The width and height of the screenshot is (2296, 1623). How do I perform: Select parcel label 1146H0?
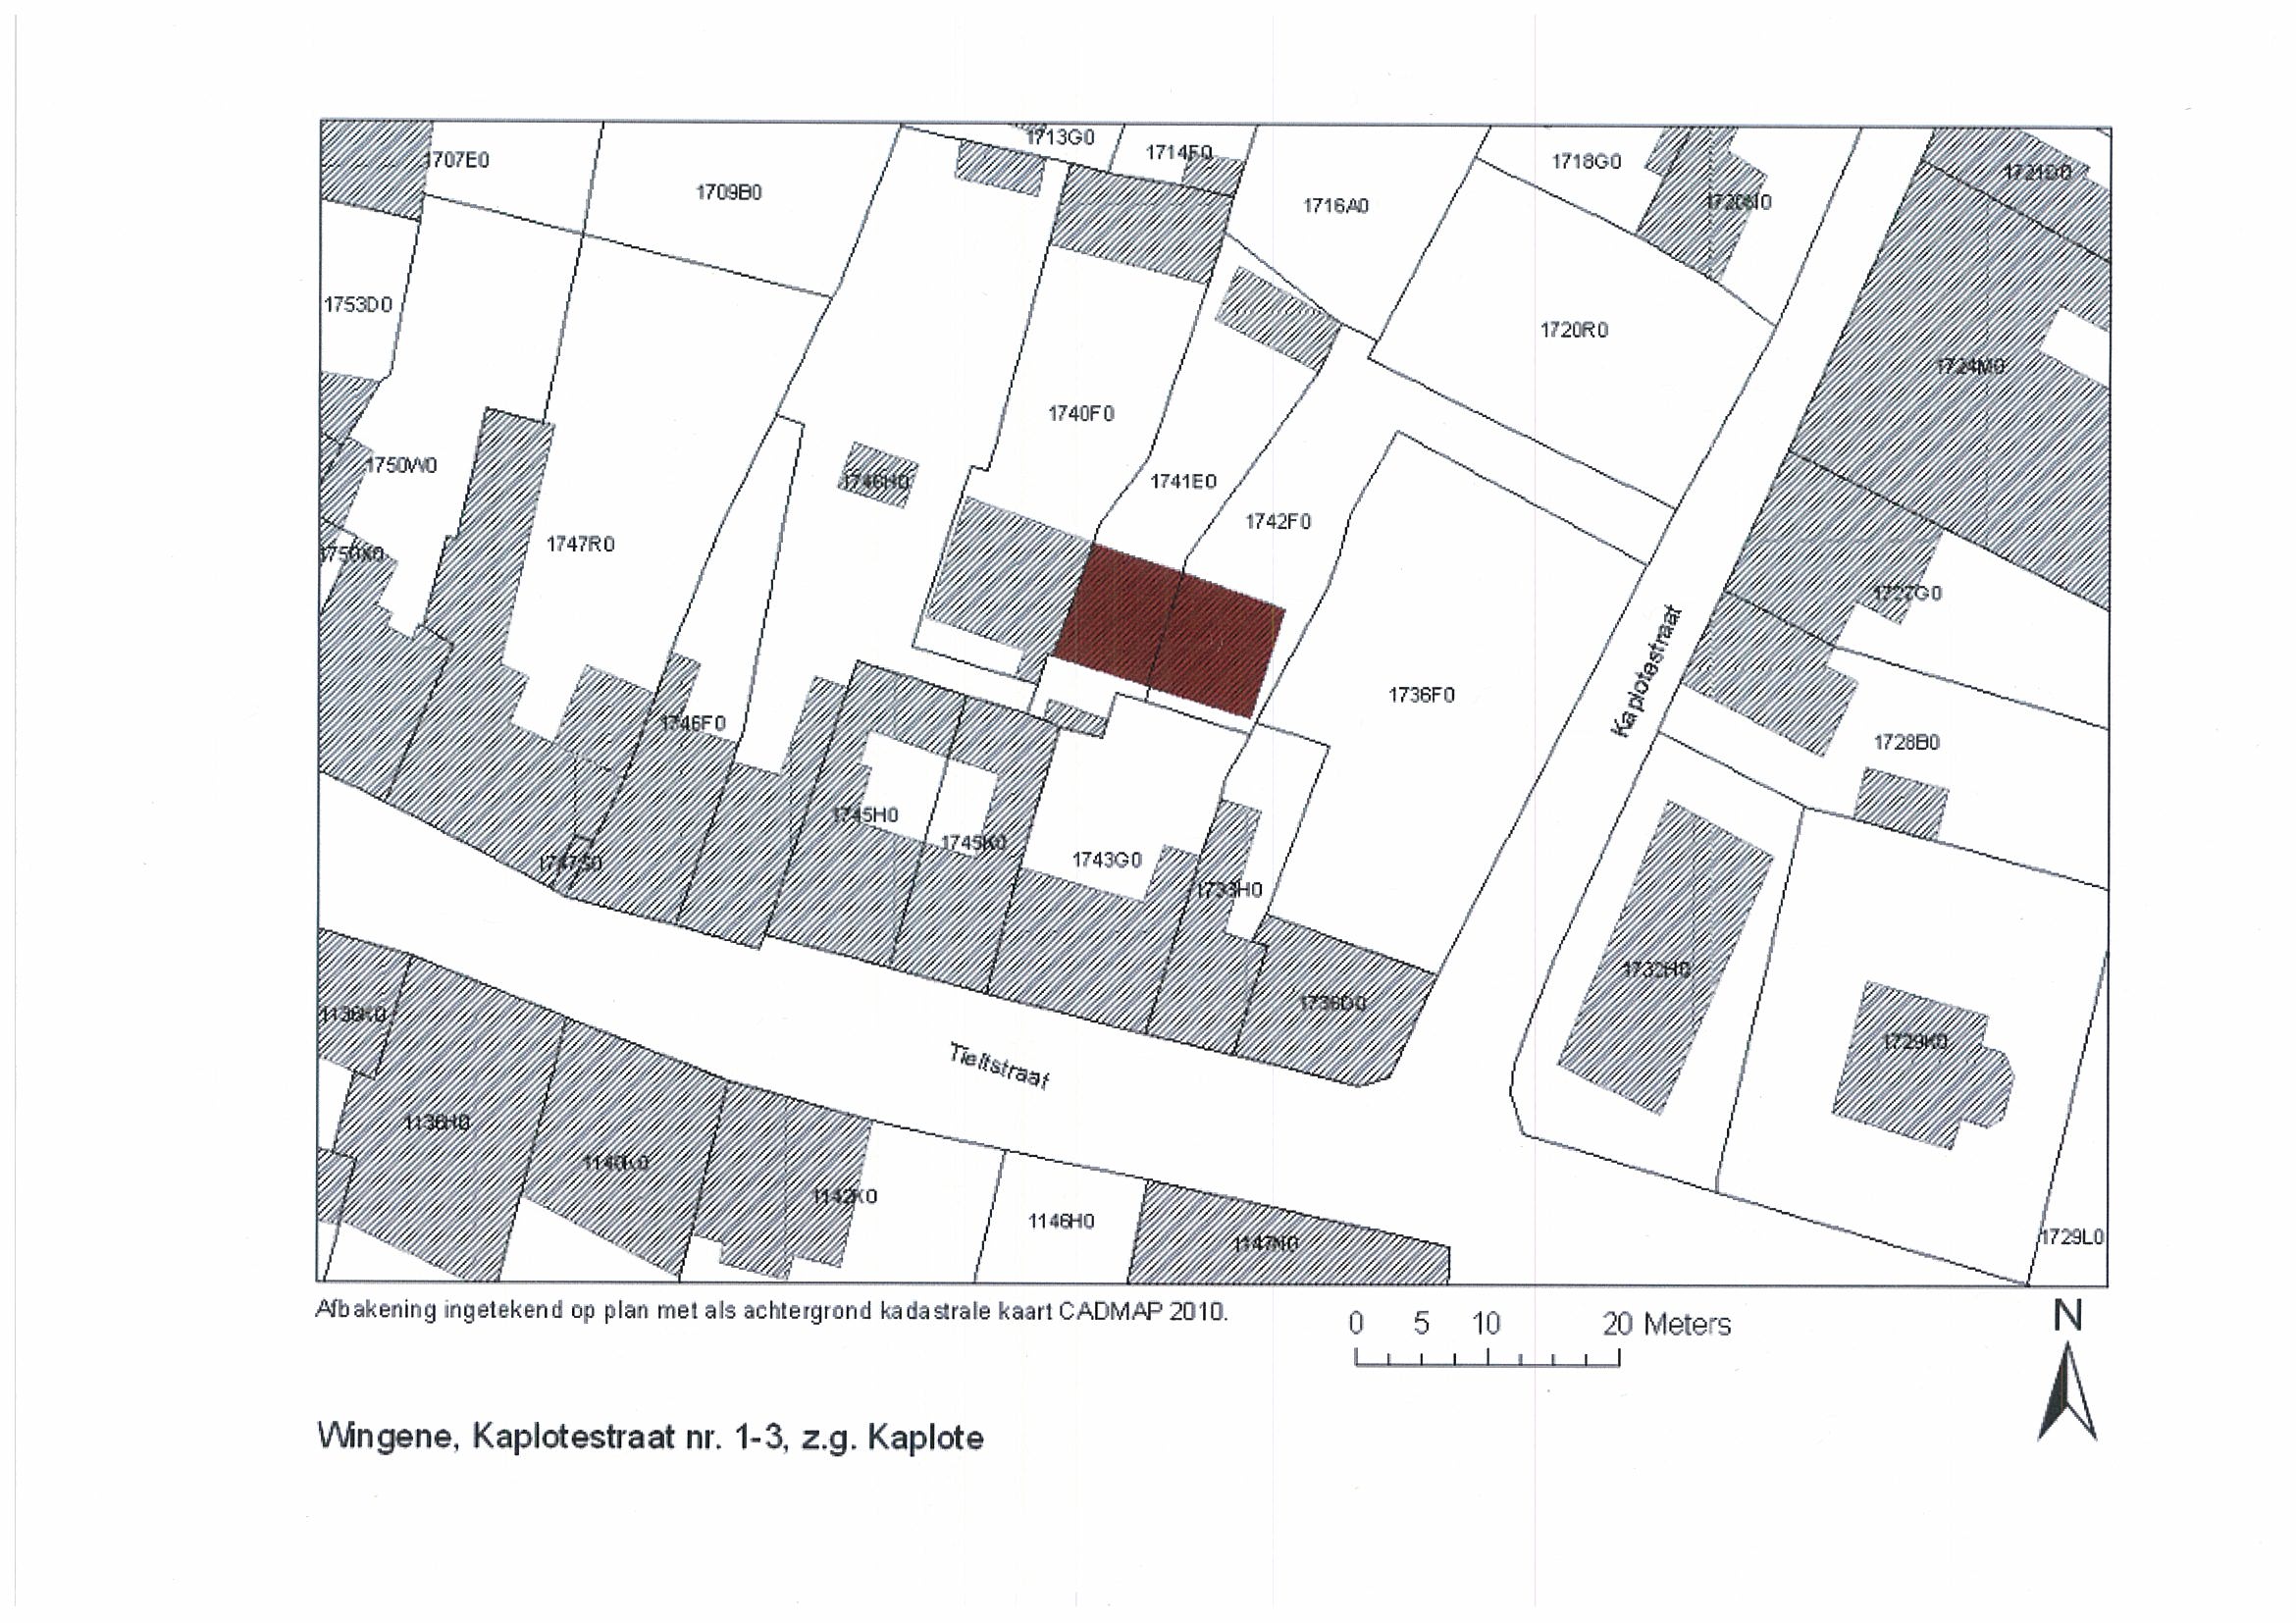(1061, 1221)
